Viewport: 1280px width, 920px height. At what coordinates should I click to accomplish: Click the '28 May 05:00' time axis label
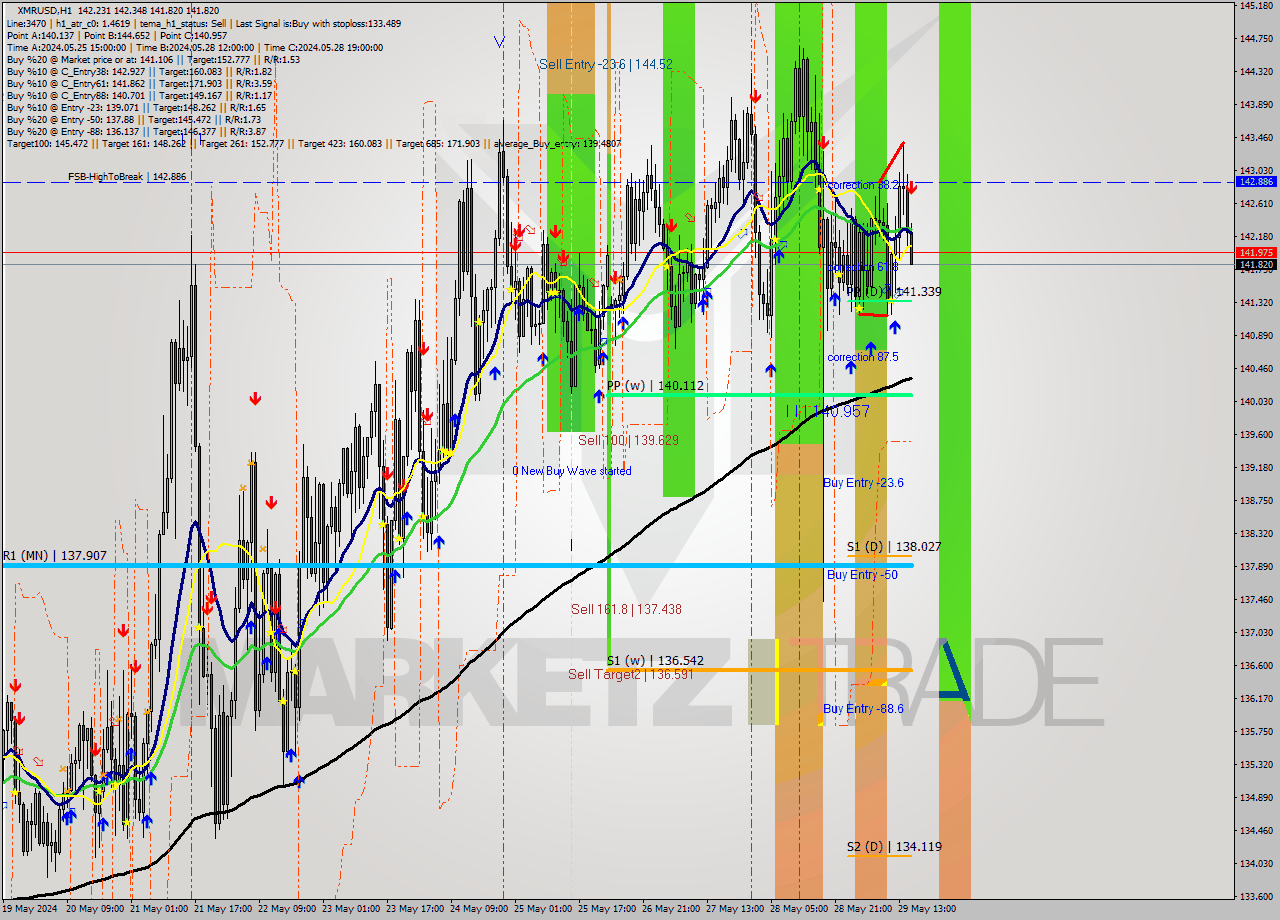coord(800,909)
